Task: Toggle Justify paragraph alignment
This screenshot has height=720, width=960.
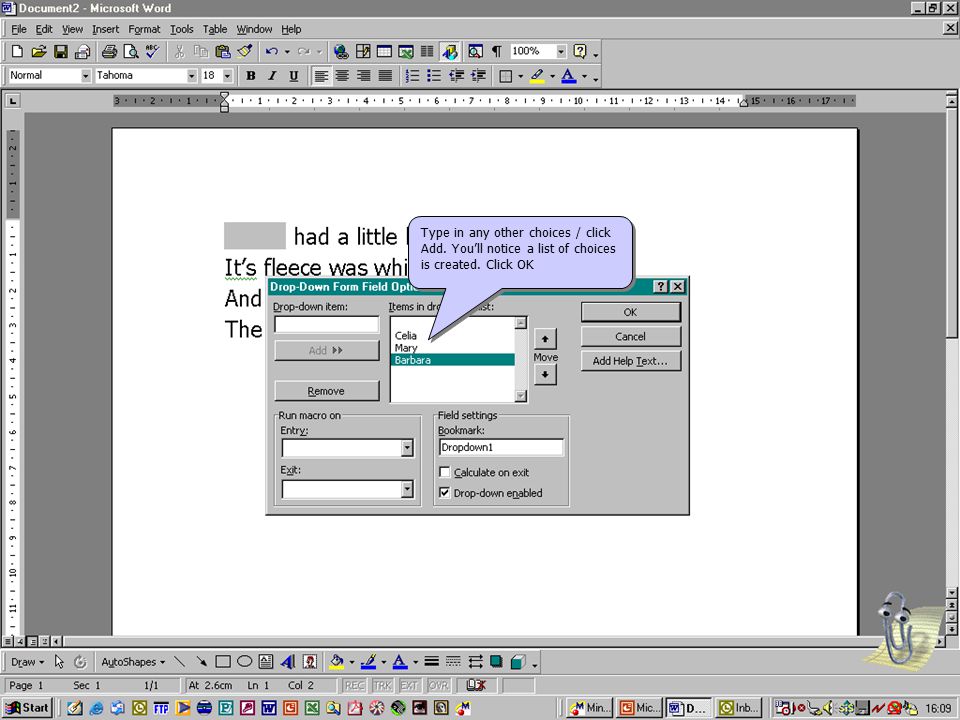Action: point(385,76)
